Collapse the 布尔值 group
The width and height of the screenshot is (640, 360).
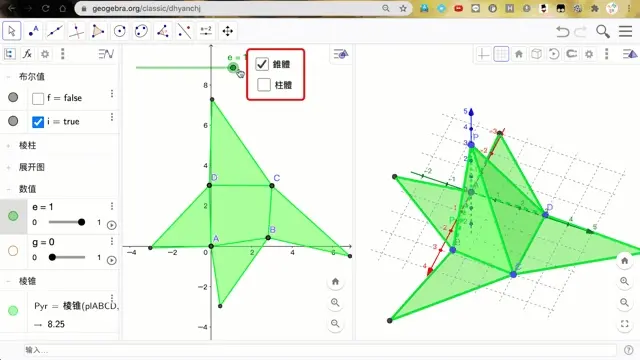pyautogui.click(x=8, y=77)
